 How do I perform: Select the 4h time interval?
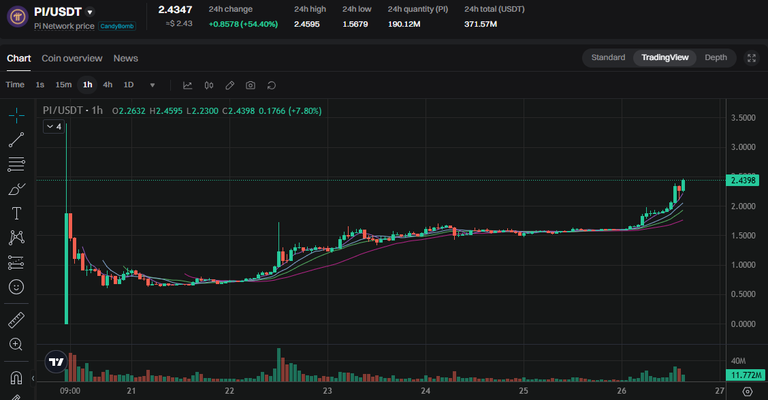pos(107,85)
